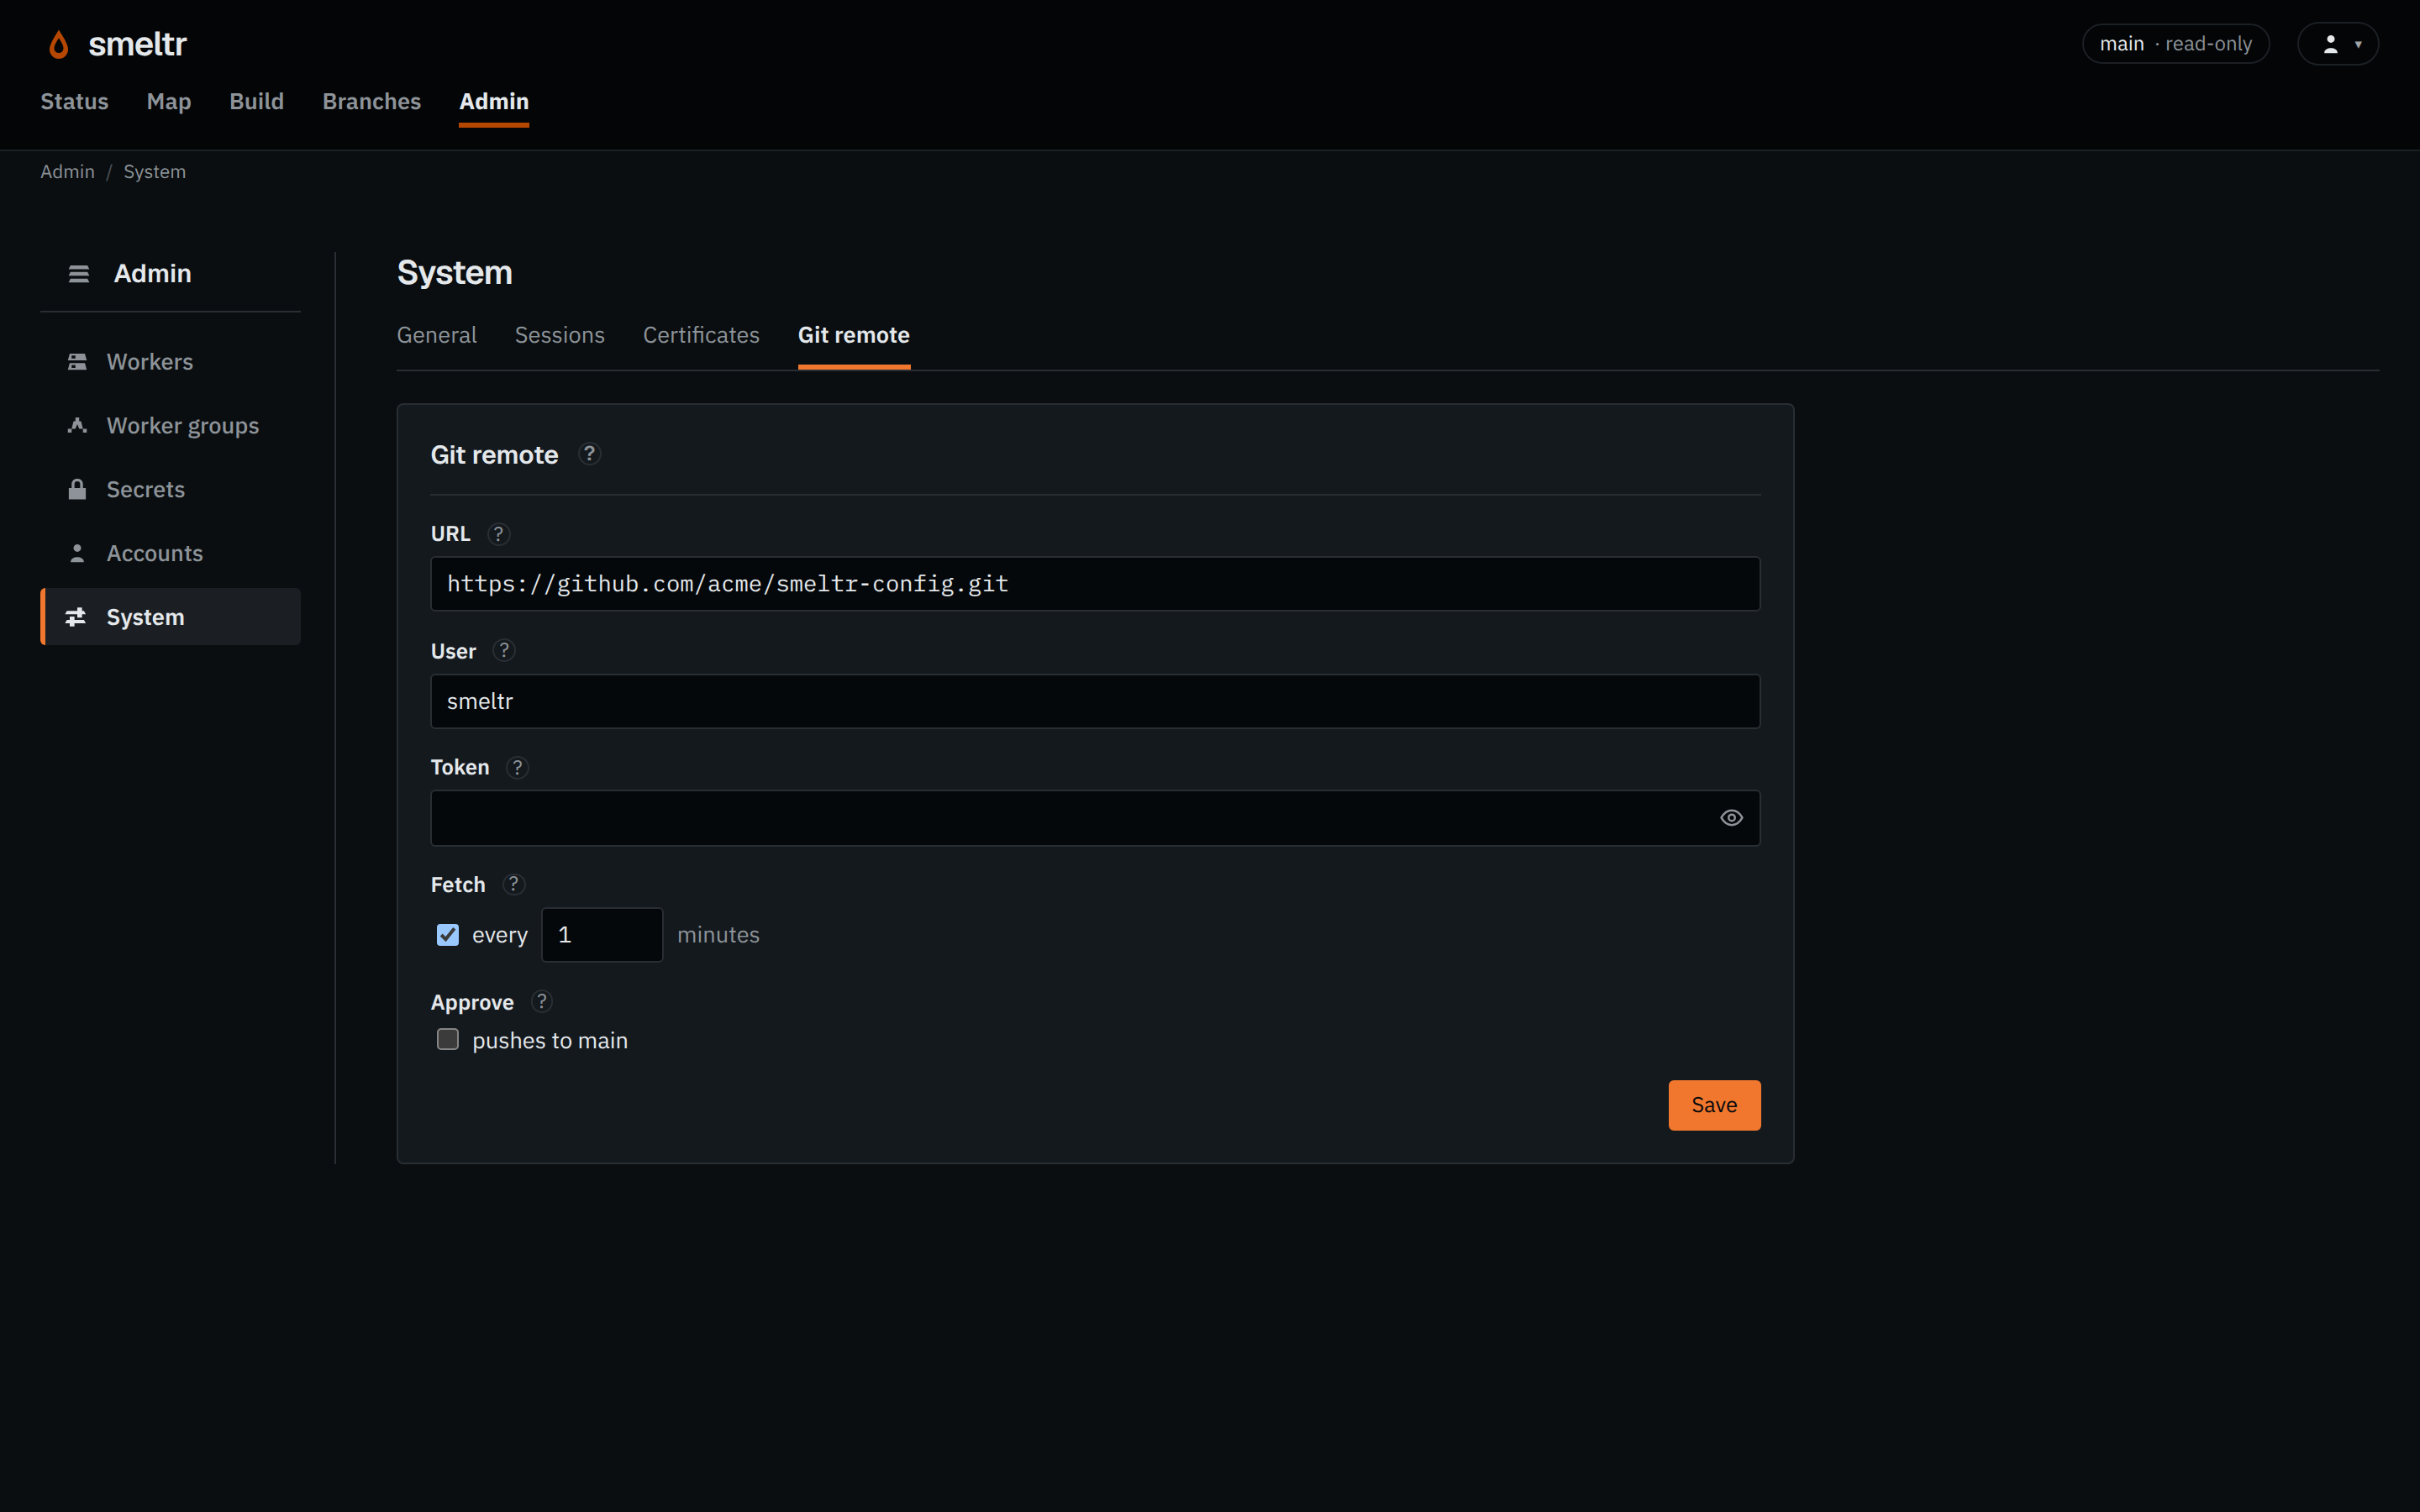This screenshot has width=2420, height=1512.
Task: Click the Workers sidebar icon
Action: 77,362
